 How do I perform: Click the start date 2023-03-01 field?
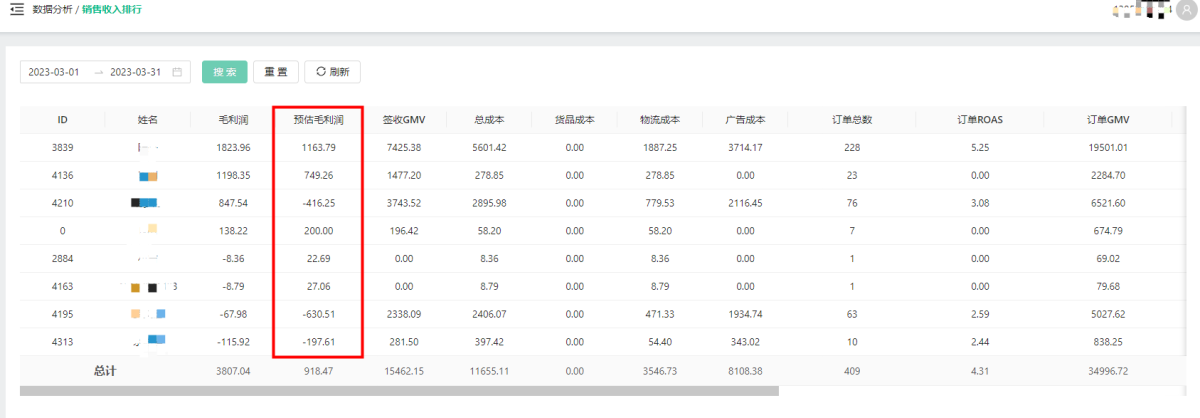(x=54, y=72)
